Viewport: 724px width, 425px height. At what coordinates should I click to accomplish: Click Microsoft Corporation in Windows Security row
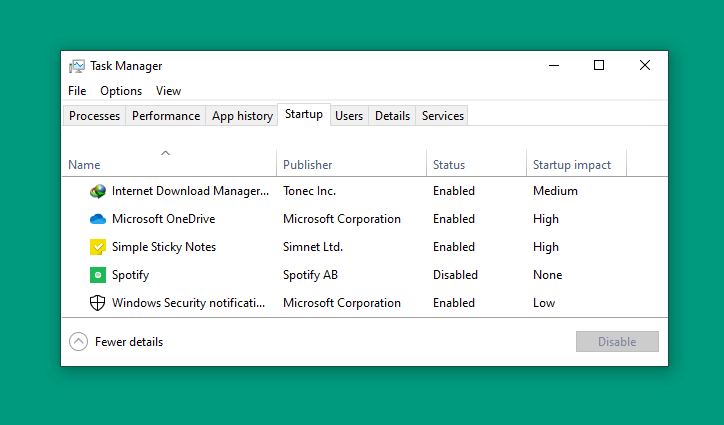pyautogui.click(x=342, y=303)
